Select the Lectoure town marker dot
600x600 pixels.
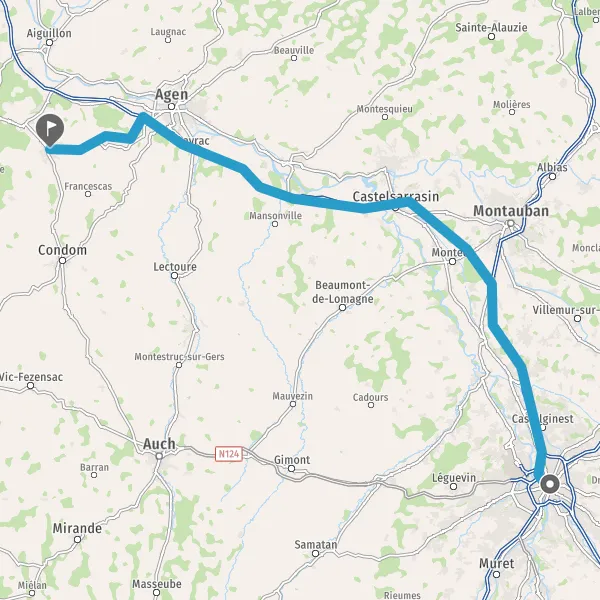[x=174, y=276]
